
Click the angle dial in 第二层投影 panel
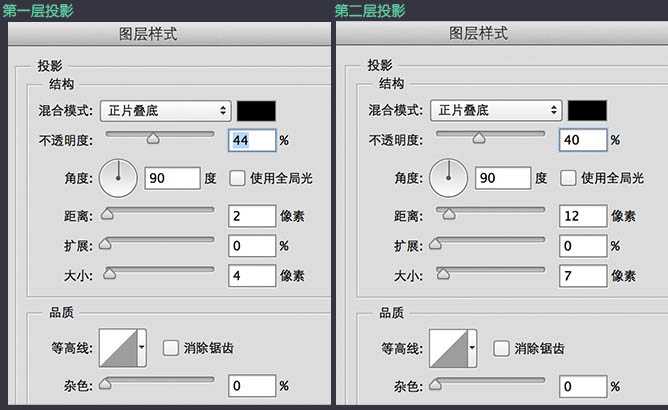(449, 179)
